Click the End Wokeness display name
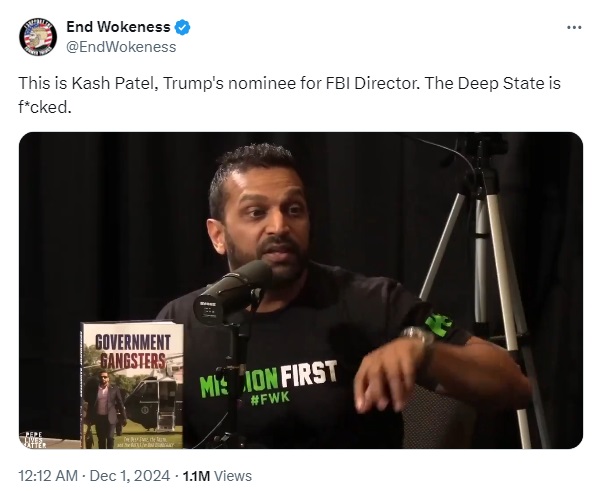Viewport: 597px width, 491px height. (x=118, y=27)
